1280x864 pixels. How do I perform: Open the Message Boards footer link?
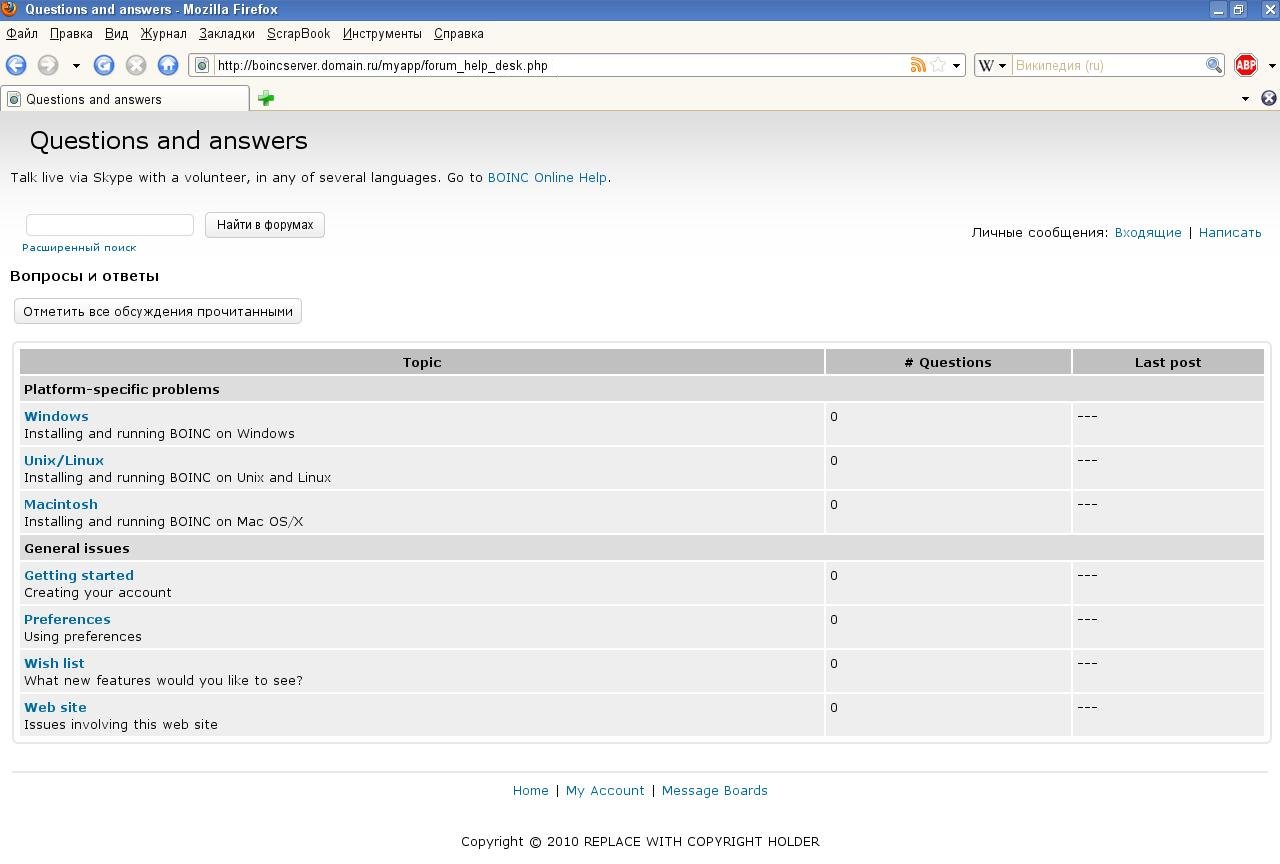[714, 790]
